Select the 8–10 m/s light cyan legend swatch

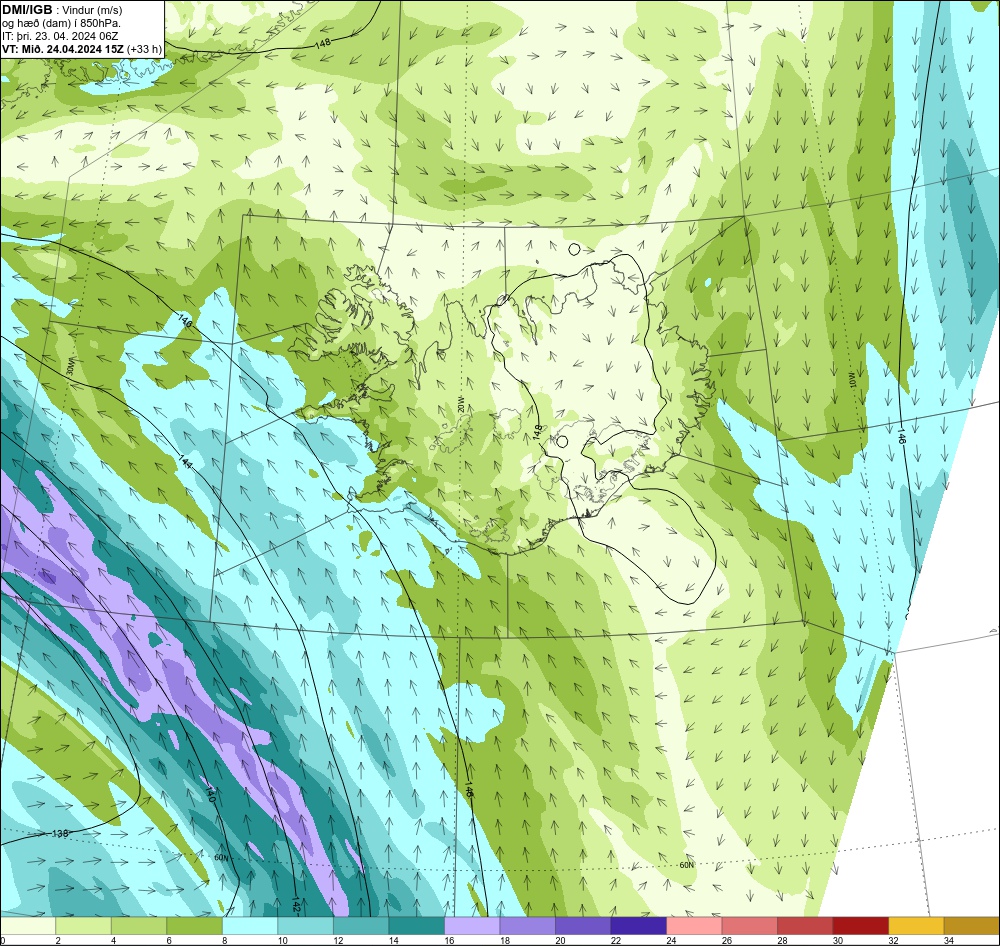click(x=250, y=926)
